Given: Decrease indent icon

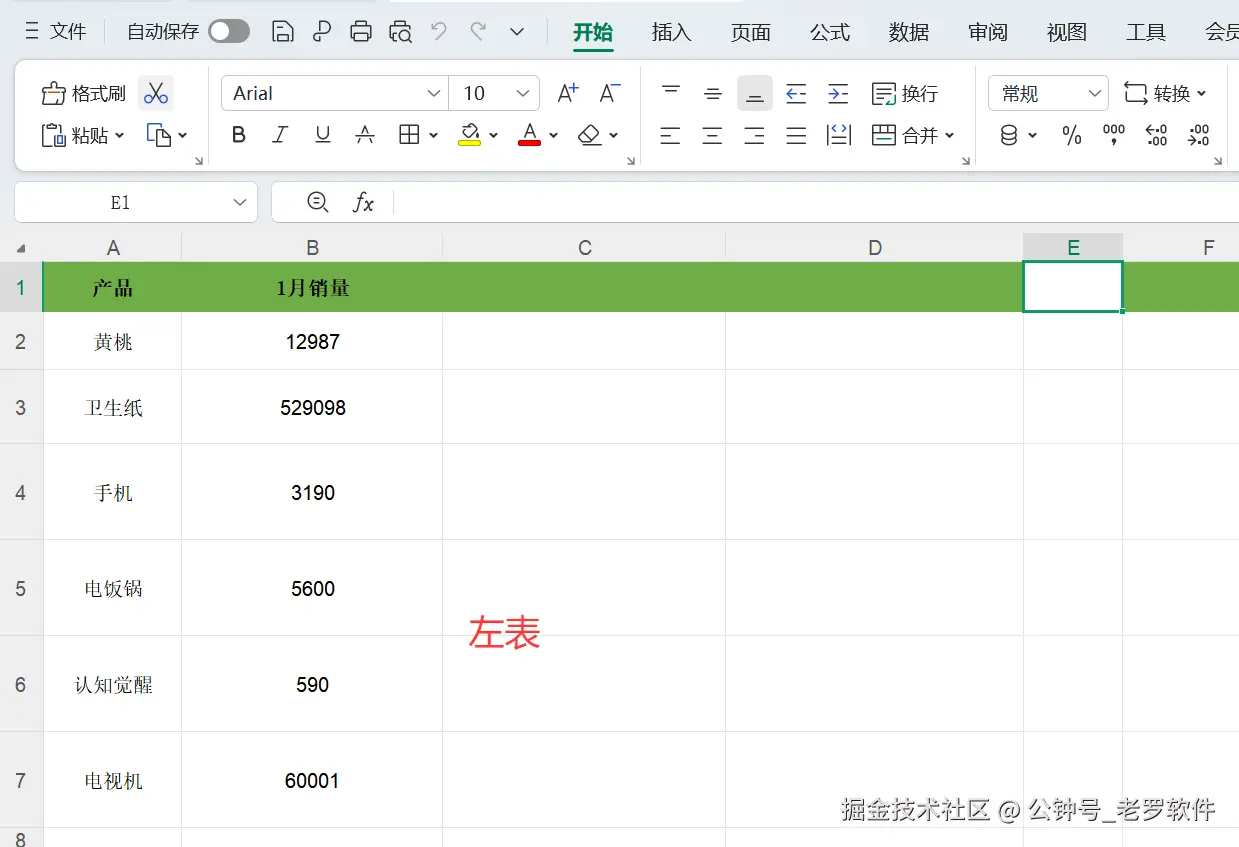Looking at the screenshot, I should click(x=796, y=93).
